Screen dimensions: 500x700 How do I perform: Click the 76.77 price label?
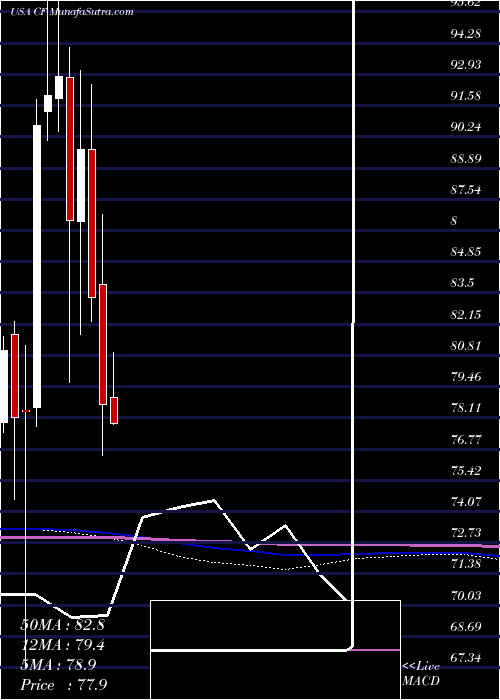point(465,439)
